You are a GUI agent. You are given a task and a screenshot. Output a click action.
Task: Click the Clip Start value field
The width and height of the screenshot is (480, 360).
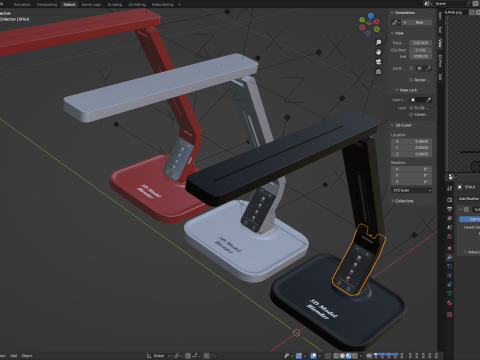421,50
